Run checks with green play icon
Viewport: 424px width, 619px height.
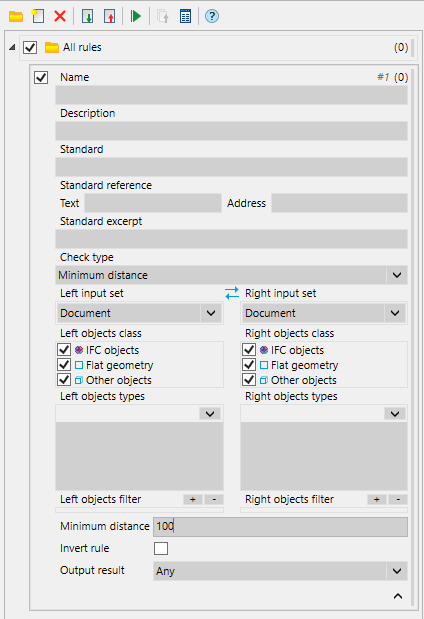(x=135, y=17)
